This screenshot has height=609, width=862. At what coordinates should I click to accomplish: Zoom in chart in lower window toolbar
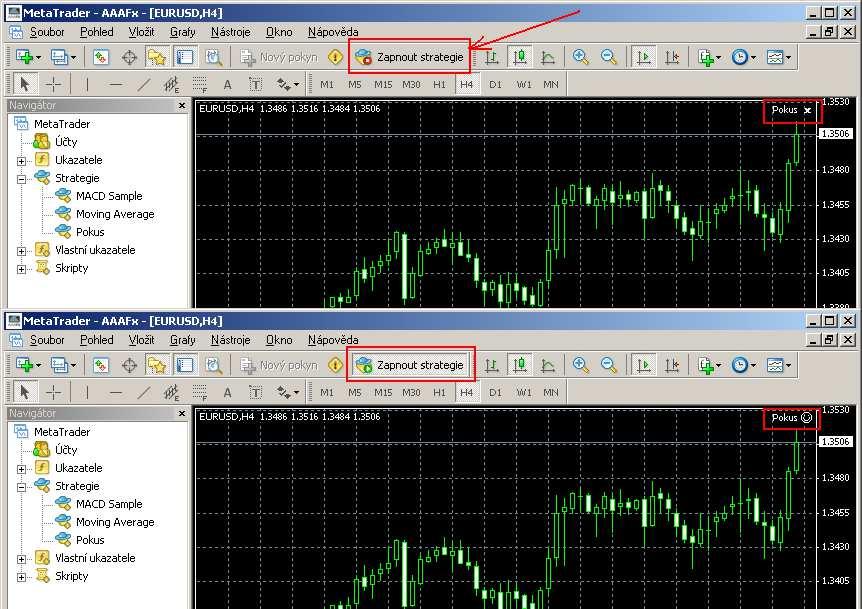click(x=581, y=365)
